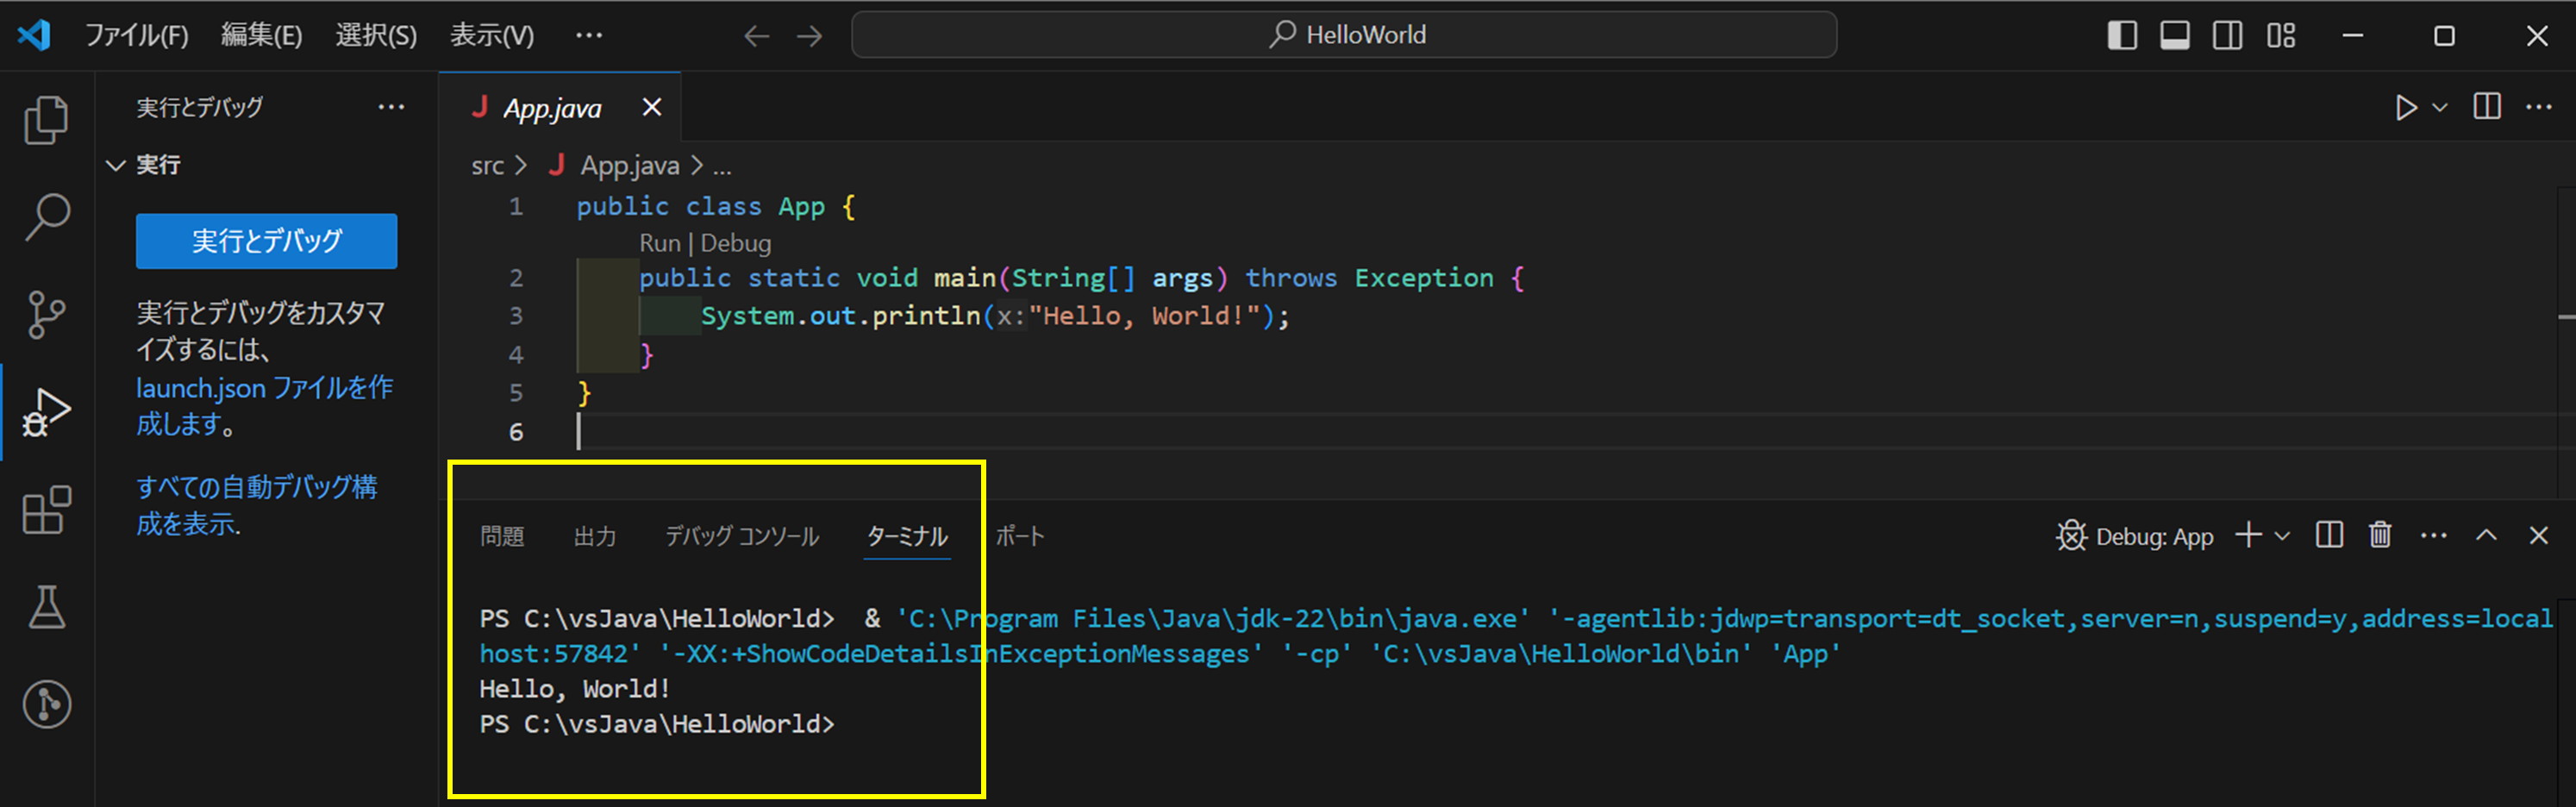Click the public class App line

click(x=716, y=207)
